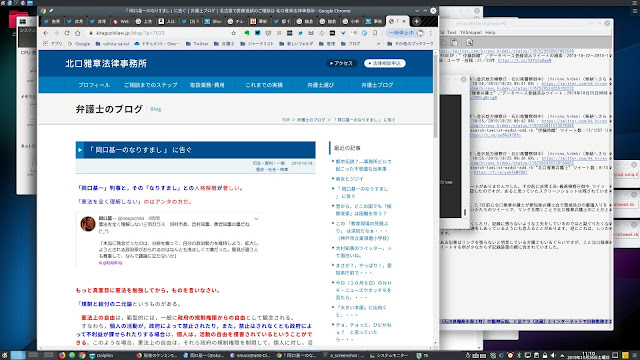Launch Firefox from the taskbar
Viewport: 640px width, 360px height.
[x=62, y=356]
